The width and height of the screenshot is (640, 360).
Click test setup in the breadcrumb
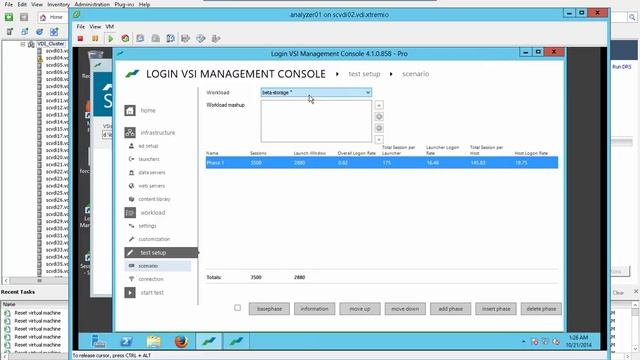point(364,74)
